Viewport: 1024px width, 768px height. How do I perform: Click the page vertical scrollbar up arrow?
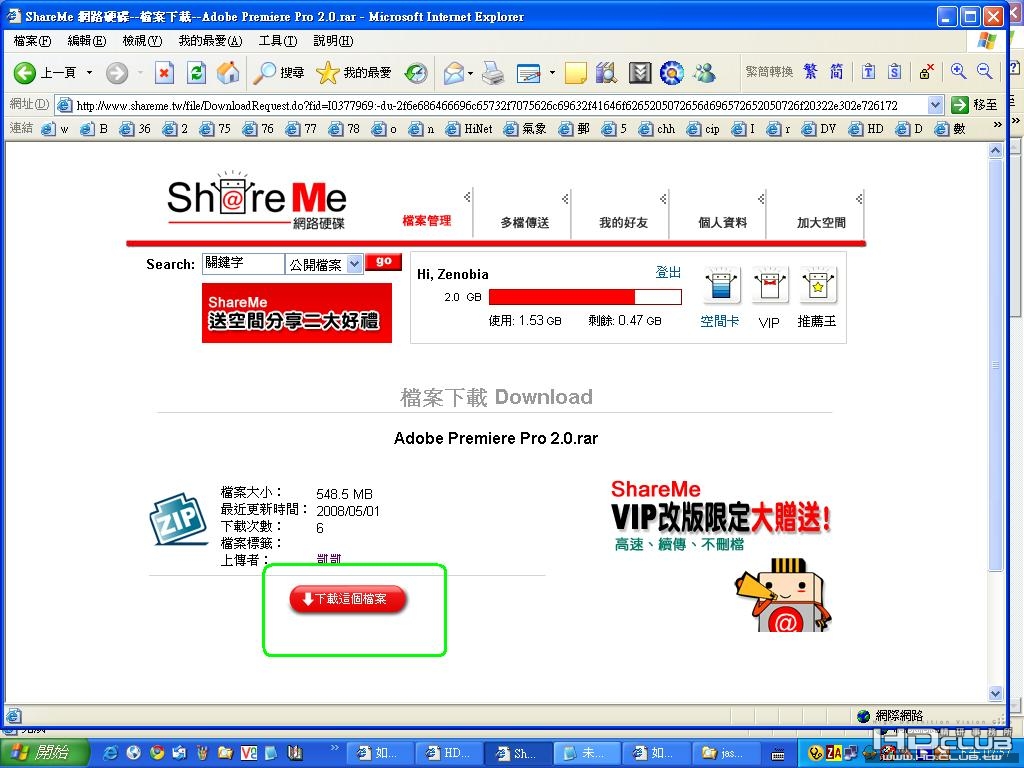(x=995, y=150)
